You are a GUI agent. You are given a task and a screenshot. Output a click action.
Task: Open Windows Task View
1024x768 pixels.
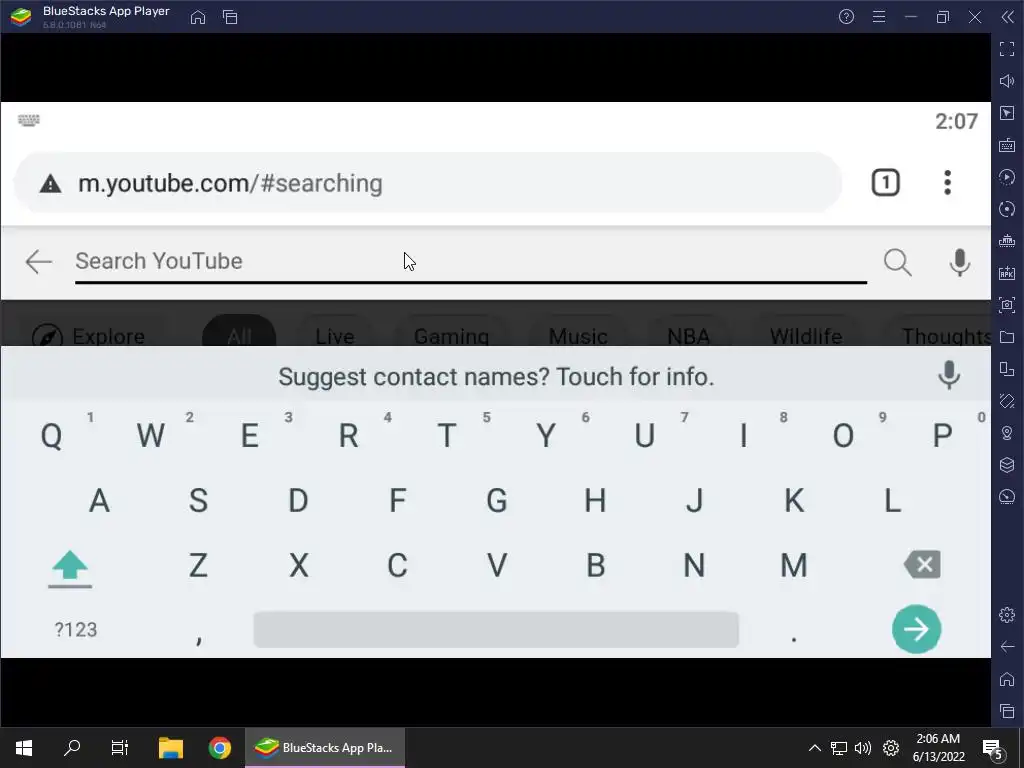[x=120, y=748]
